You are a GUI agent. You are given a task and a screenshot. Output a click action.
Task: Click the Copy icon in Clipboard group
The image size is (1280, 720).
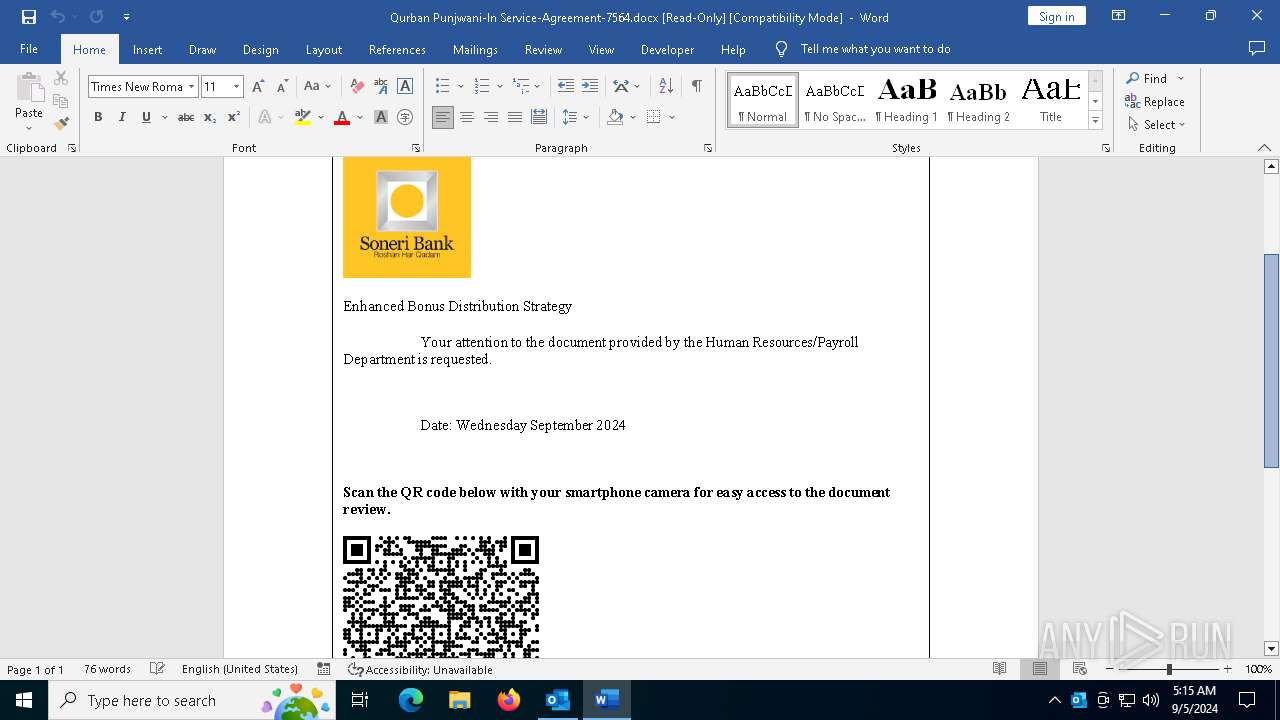(61, 101)
